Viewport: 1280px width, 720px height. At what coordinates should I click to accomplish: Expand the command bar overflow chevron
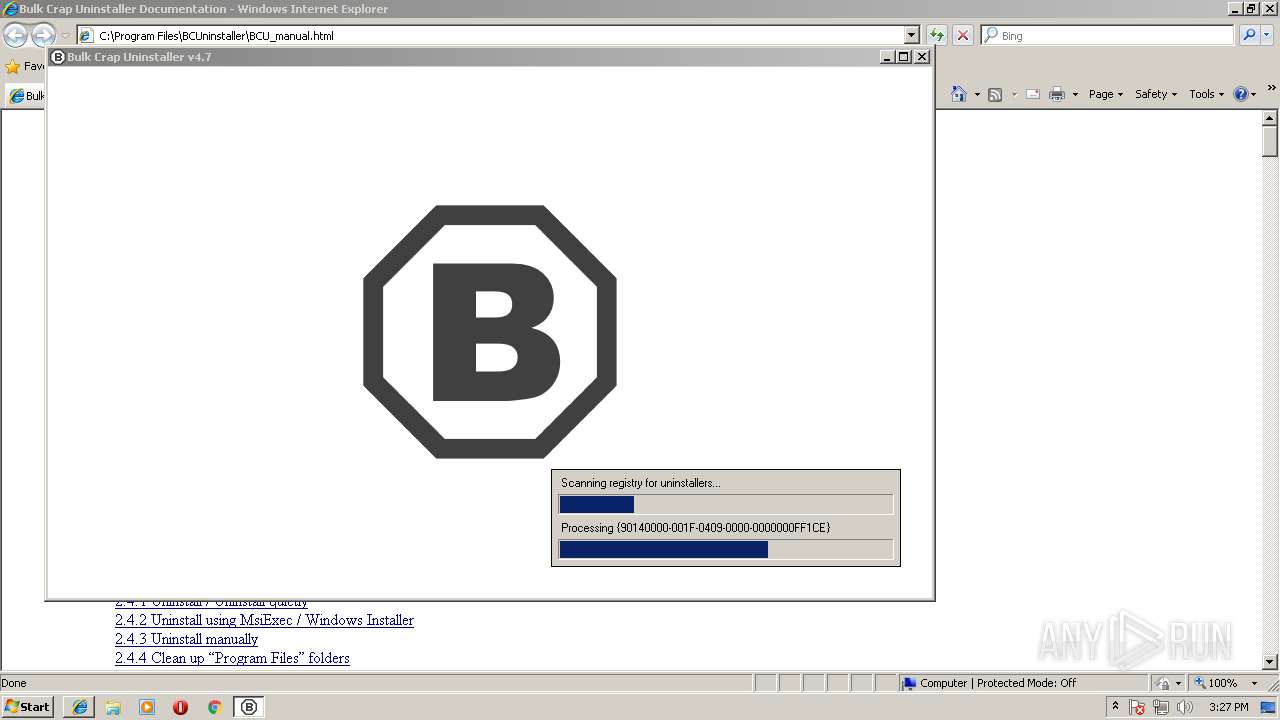tap(1272, 89)
